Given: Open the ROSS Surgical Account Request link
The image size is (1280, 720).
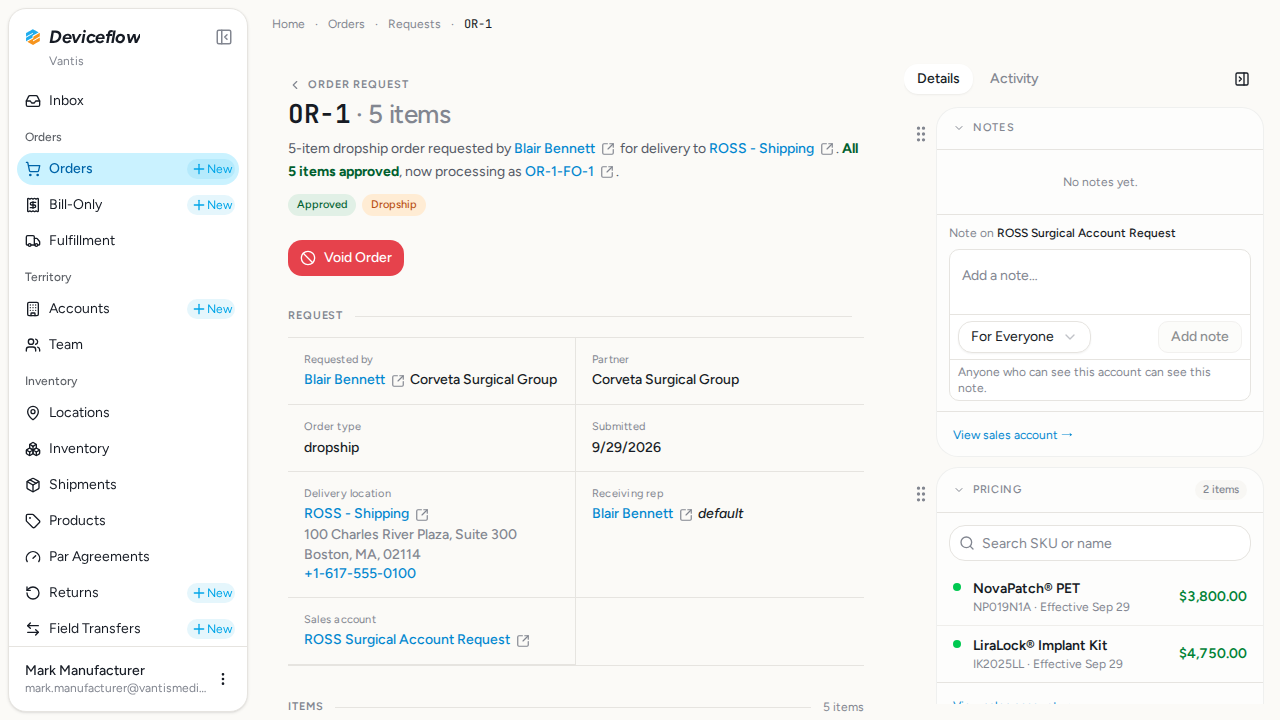Looking at the screenshot, I should (407, 640).
